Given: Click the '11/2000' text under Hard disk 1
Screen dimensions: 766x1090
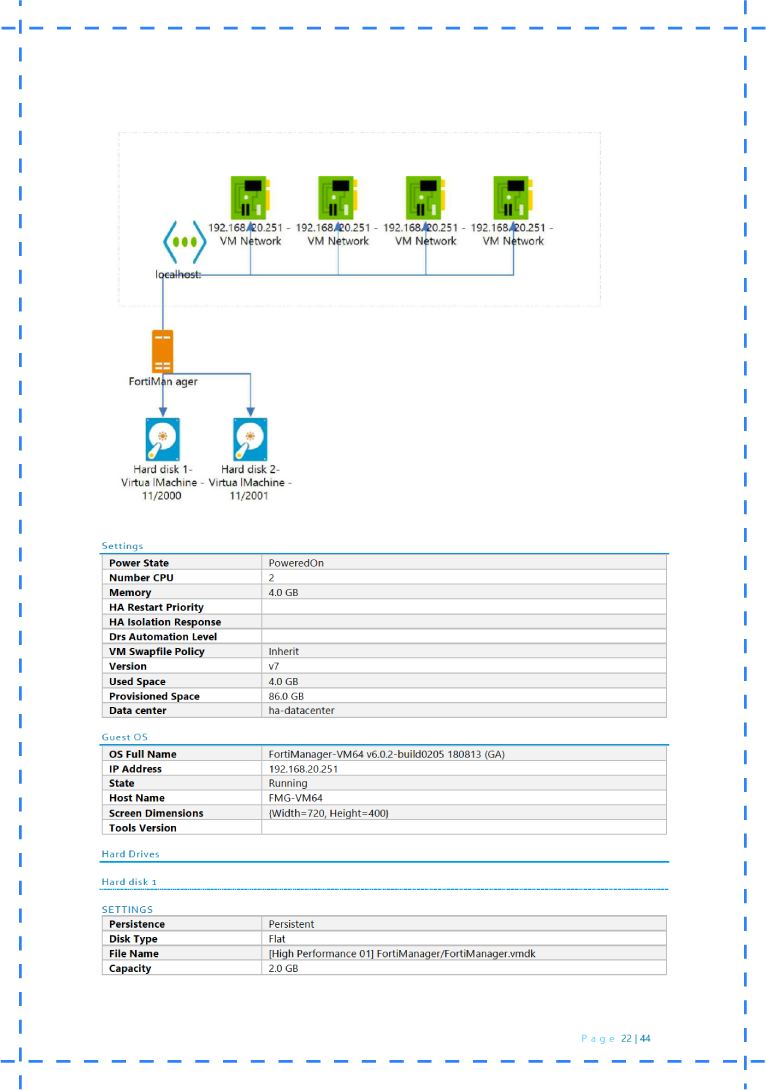Looking at the screenshot, I should (162, 496).
